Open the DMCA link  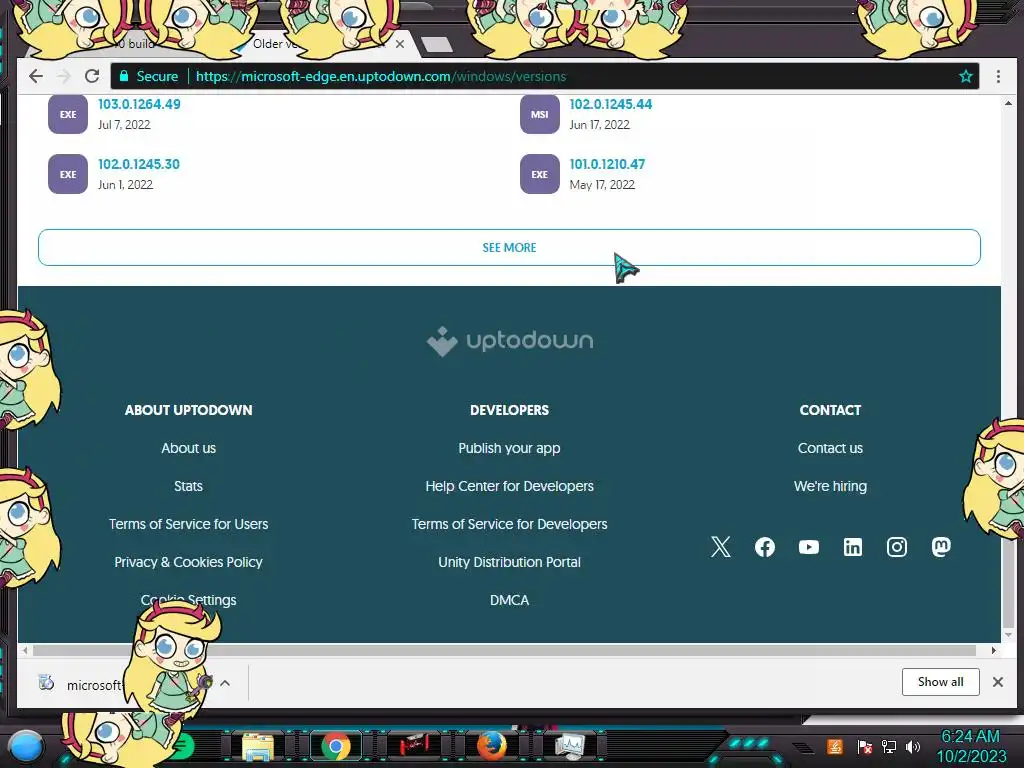[509, 600]
